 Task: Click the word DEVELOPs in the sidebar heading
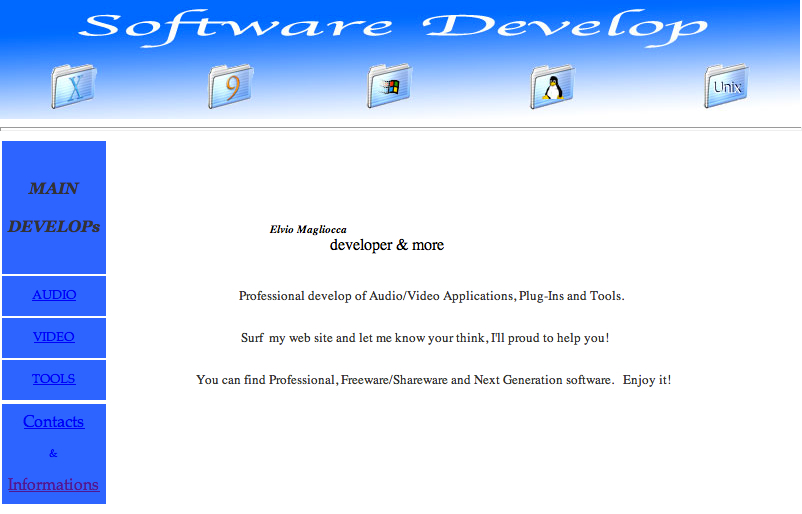(x=54, y=227)
